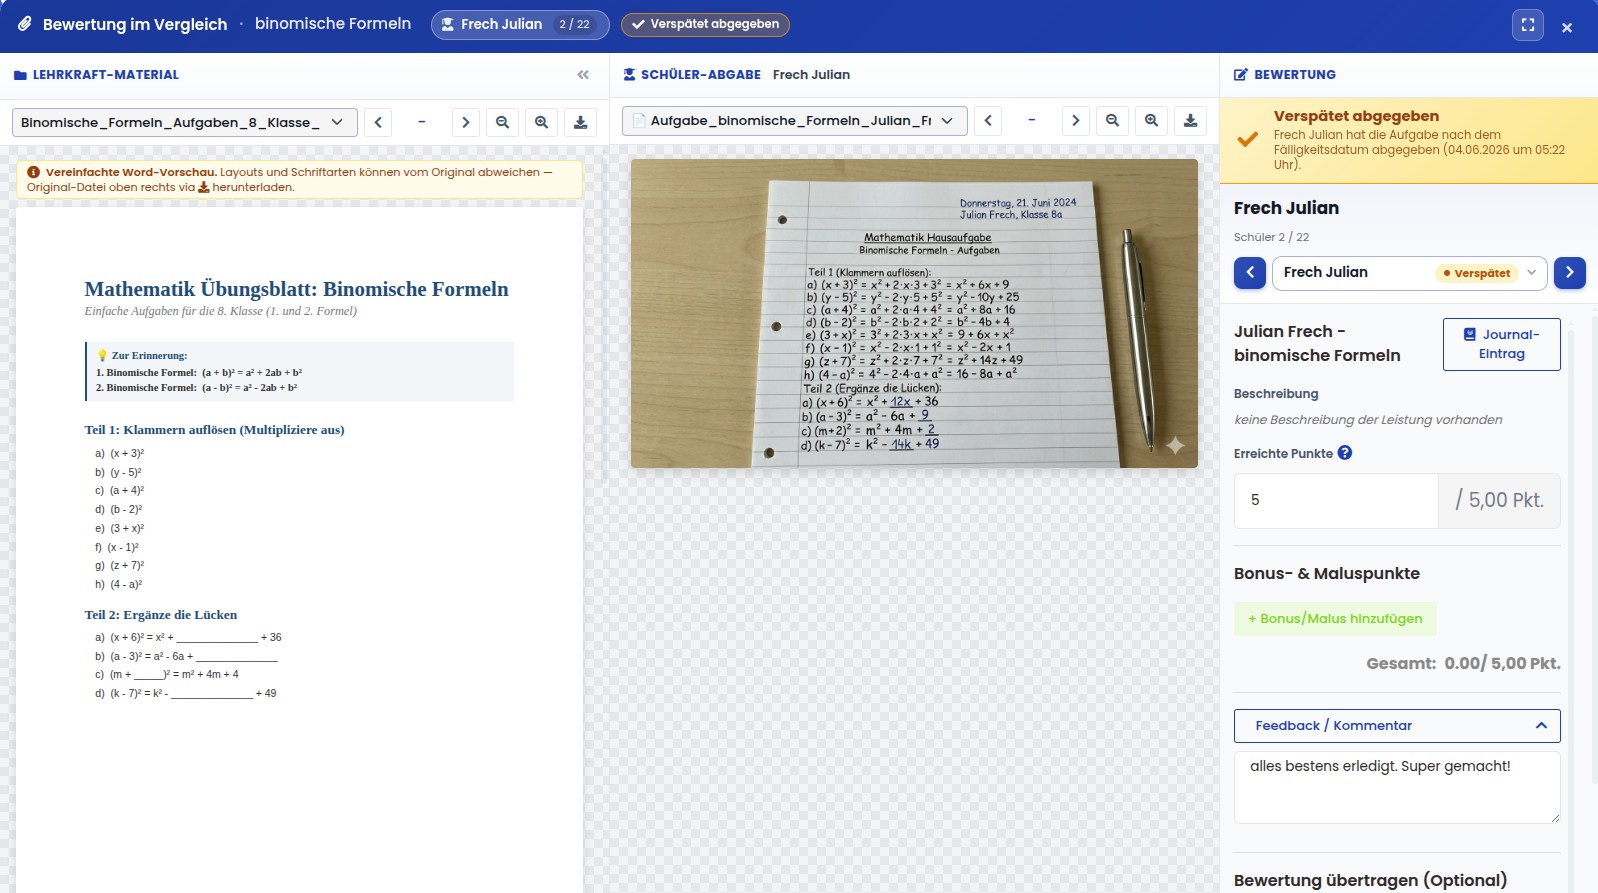The image size is (1598, 893).
Task: Open student submission file dropdown
Action: [x=794, y=120]
